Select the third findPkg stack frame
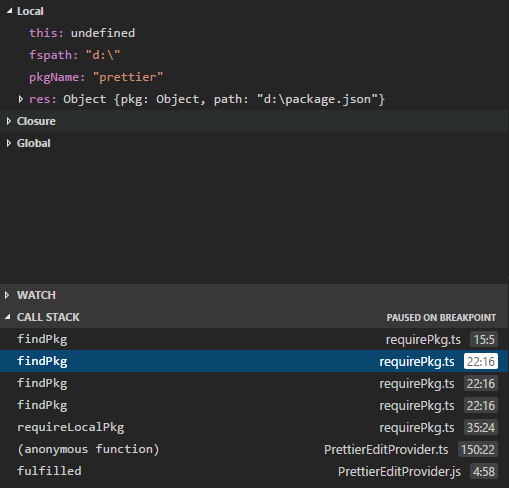509x488 pixels. 254,383
